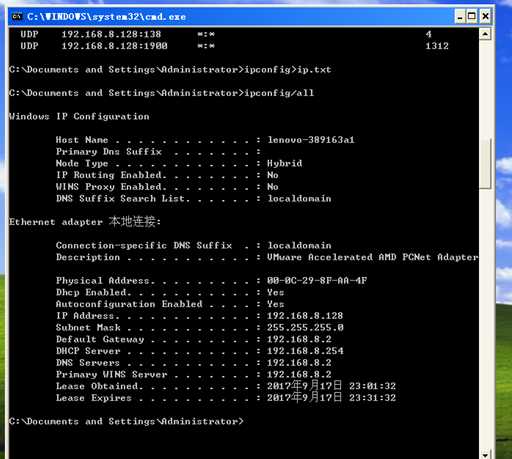Click the Node Type value Hybrid

point(285,163)
